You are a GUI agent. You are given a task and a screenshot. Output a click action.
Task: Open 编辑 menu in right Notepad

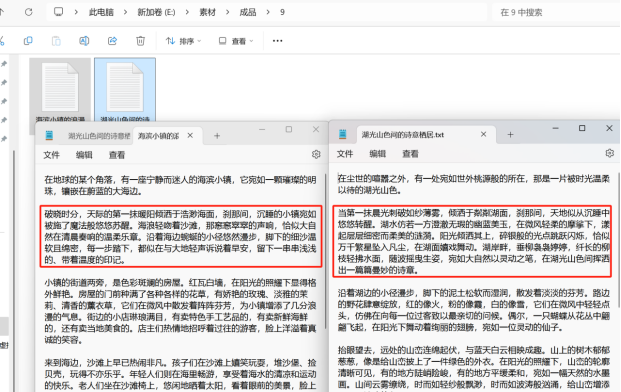pos(377,154)
